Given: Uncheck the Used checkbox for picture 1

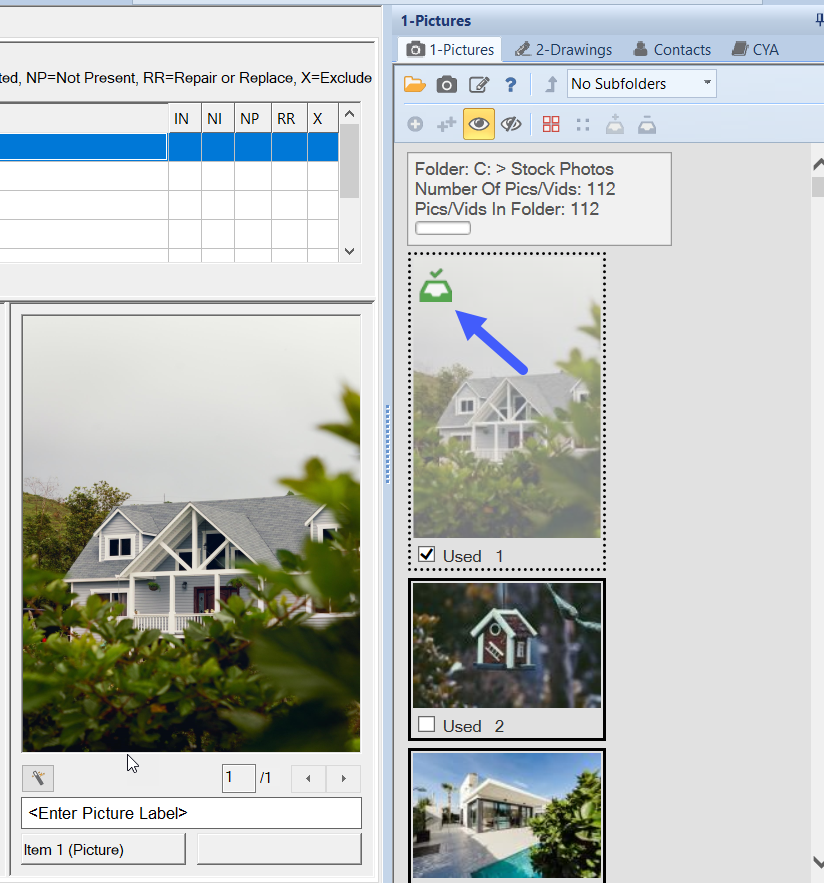Looking at the screenshot, I should point(427,555).
